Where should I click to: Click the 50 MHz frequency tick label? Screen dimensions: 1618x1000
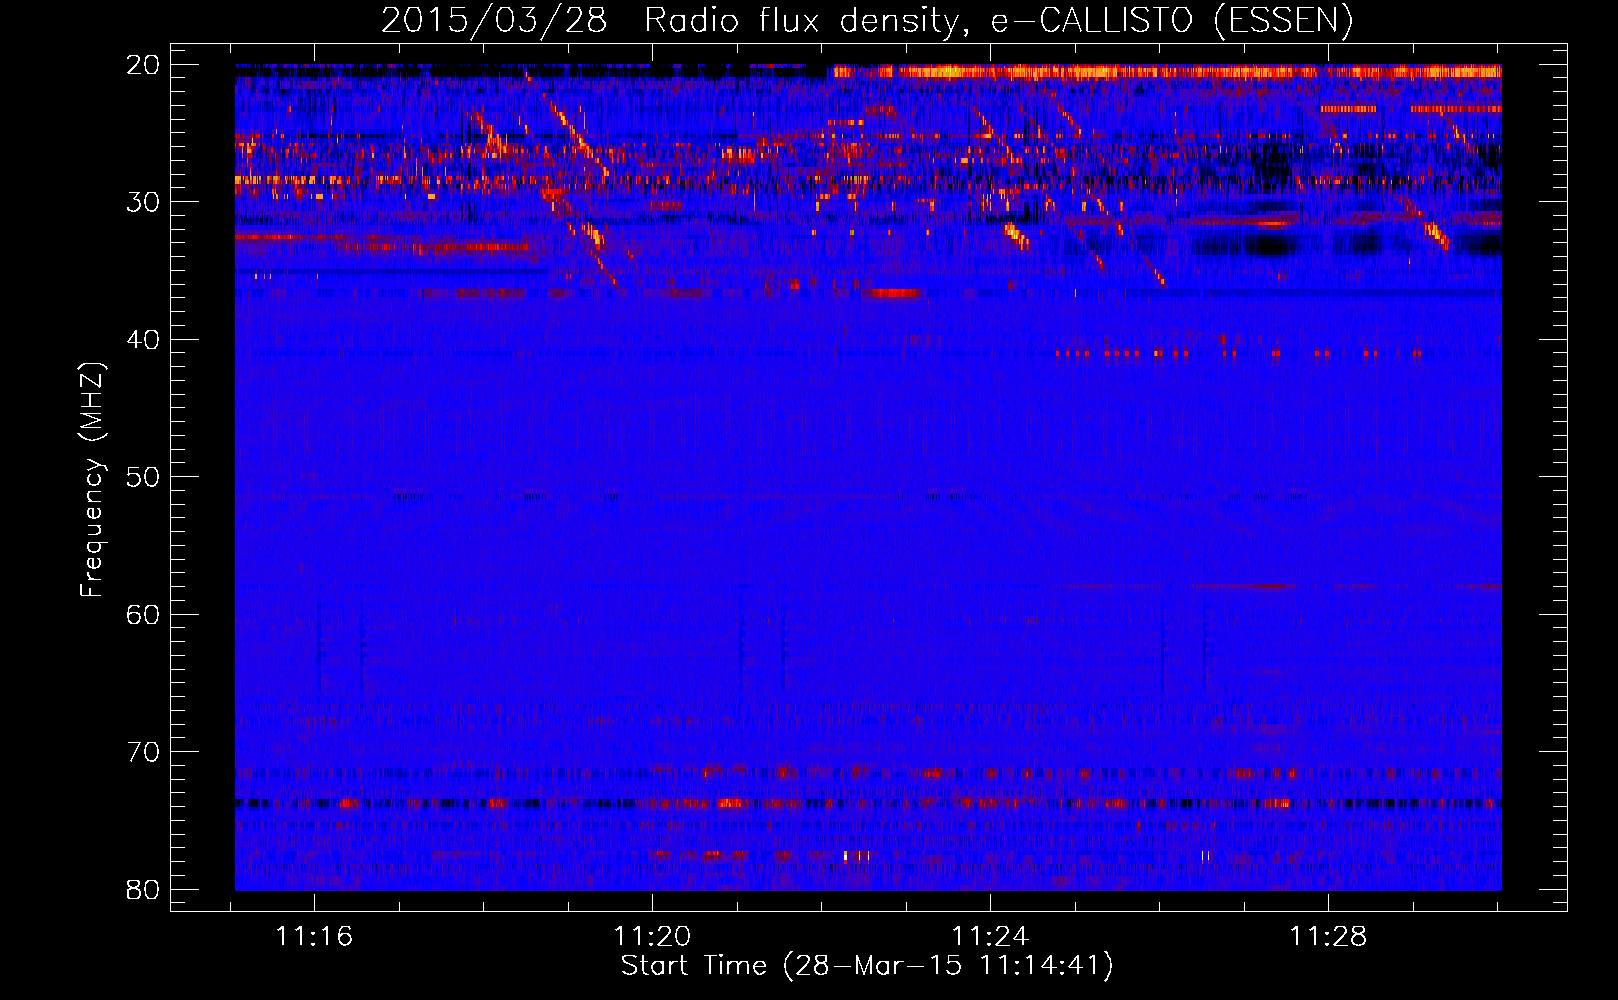[142, 477]
